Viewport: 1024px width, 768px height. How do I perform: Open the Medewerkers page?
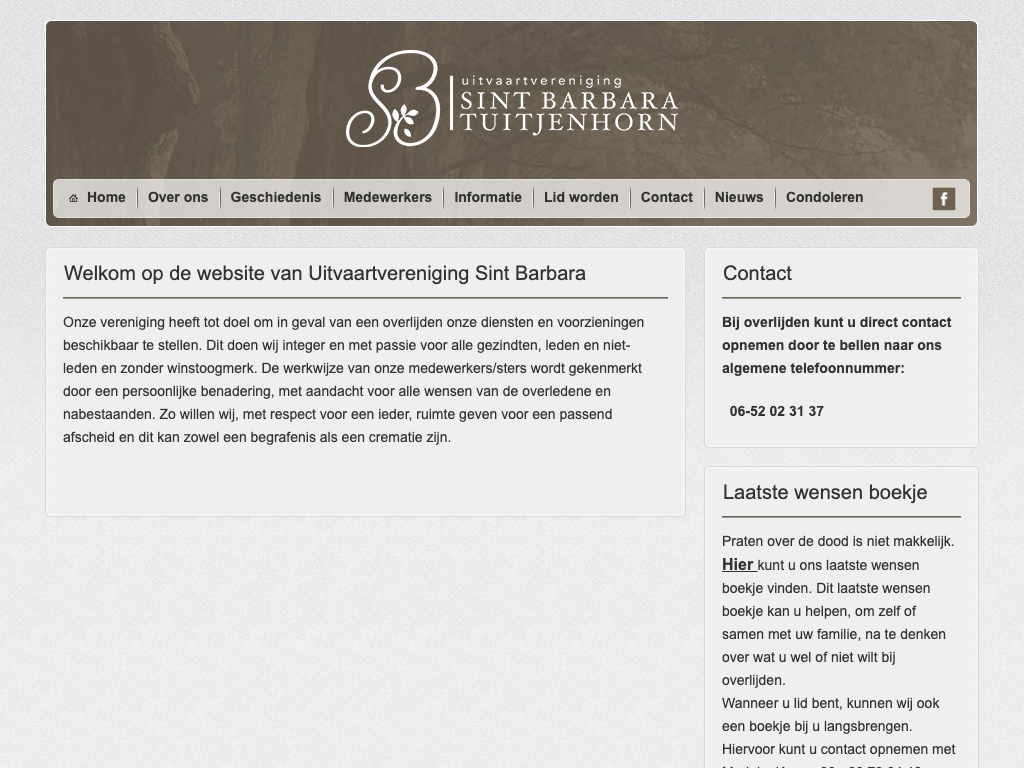pos(388,197)
